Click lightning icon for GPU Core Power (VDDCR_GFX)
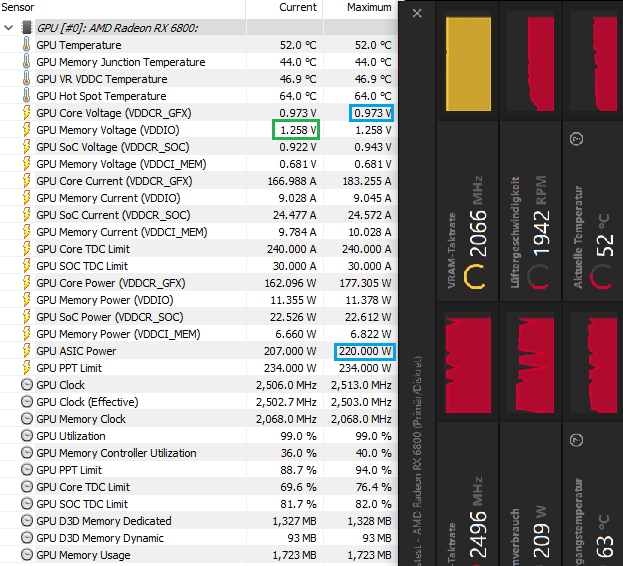Screen dimensions: 623x566 [26, 283]
